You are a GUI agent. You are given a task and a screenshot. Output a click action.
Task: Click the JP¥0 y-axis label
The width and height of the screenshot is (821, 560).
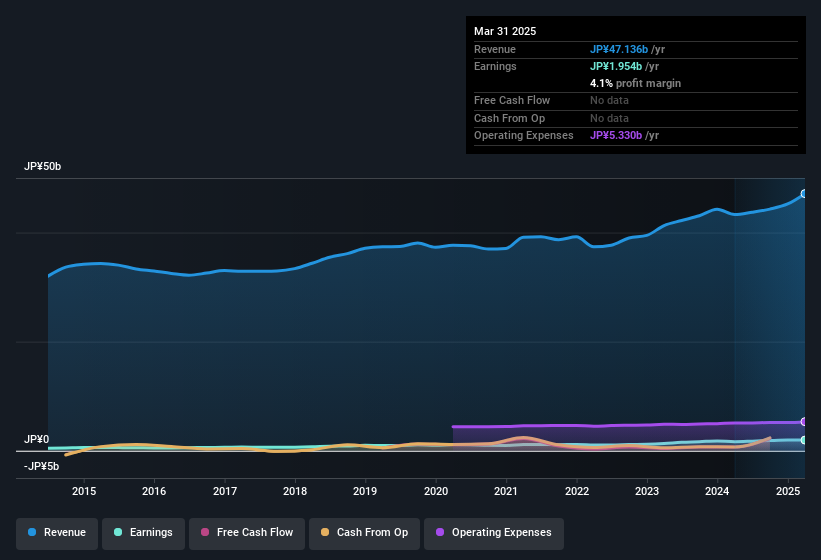[37, 439]
